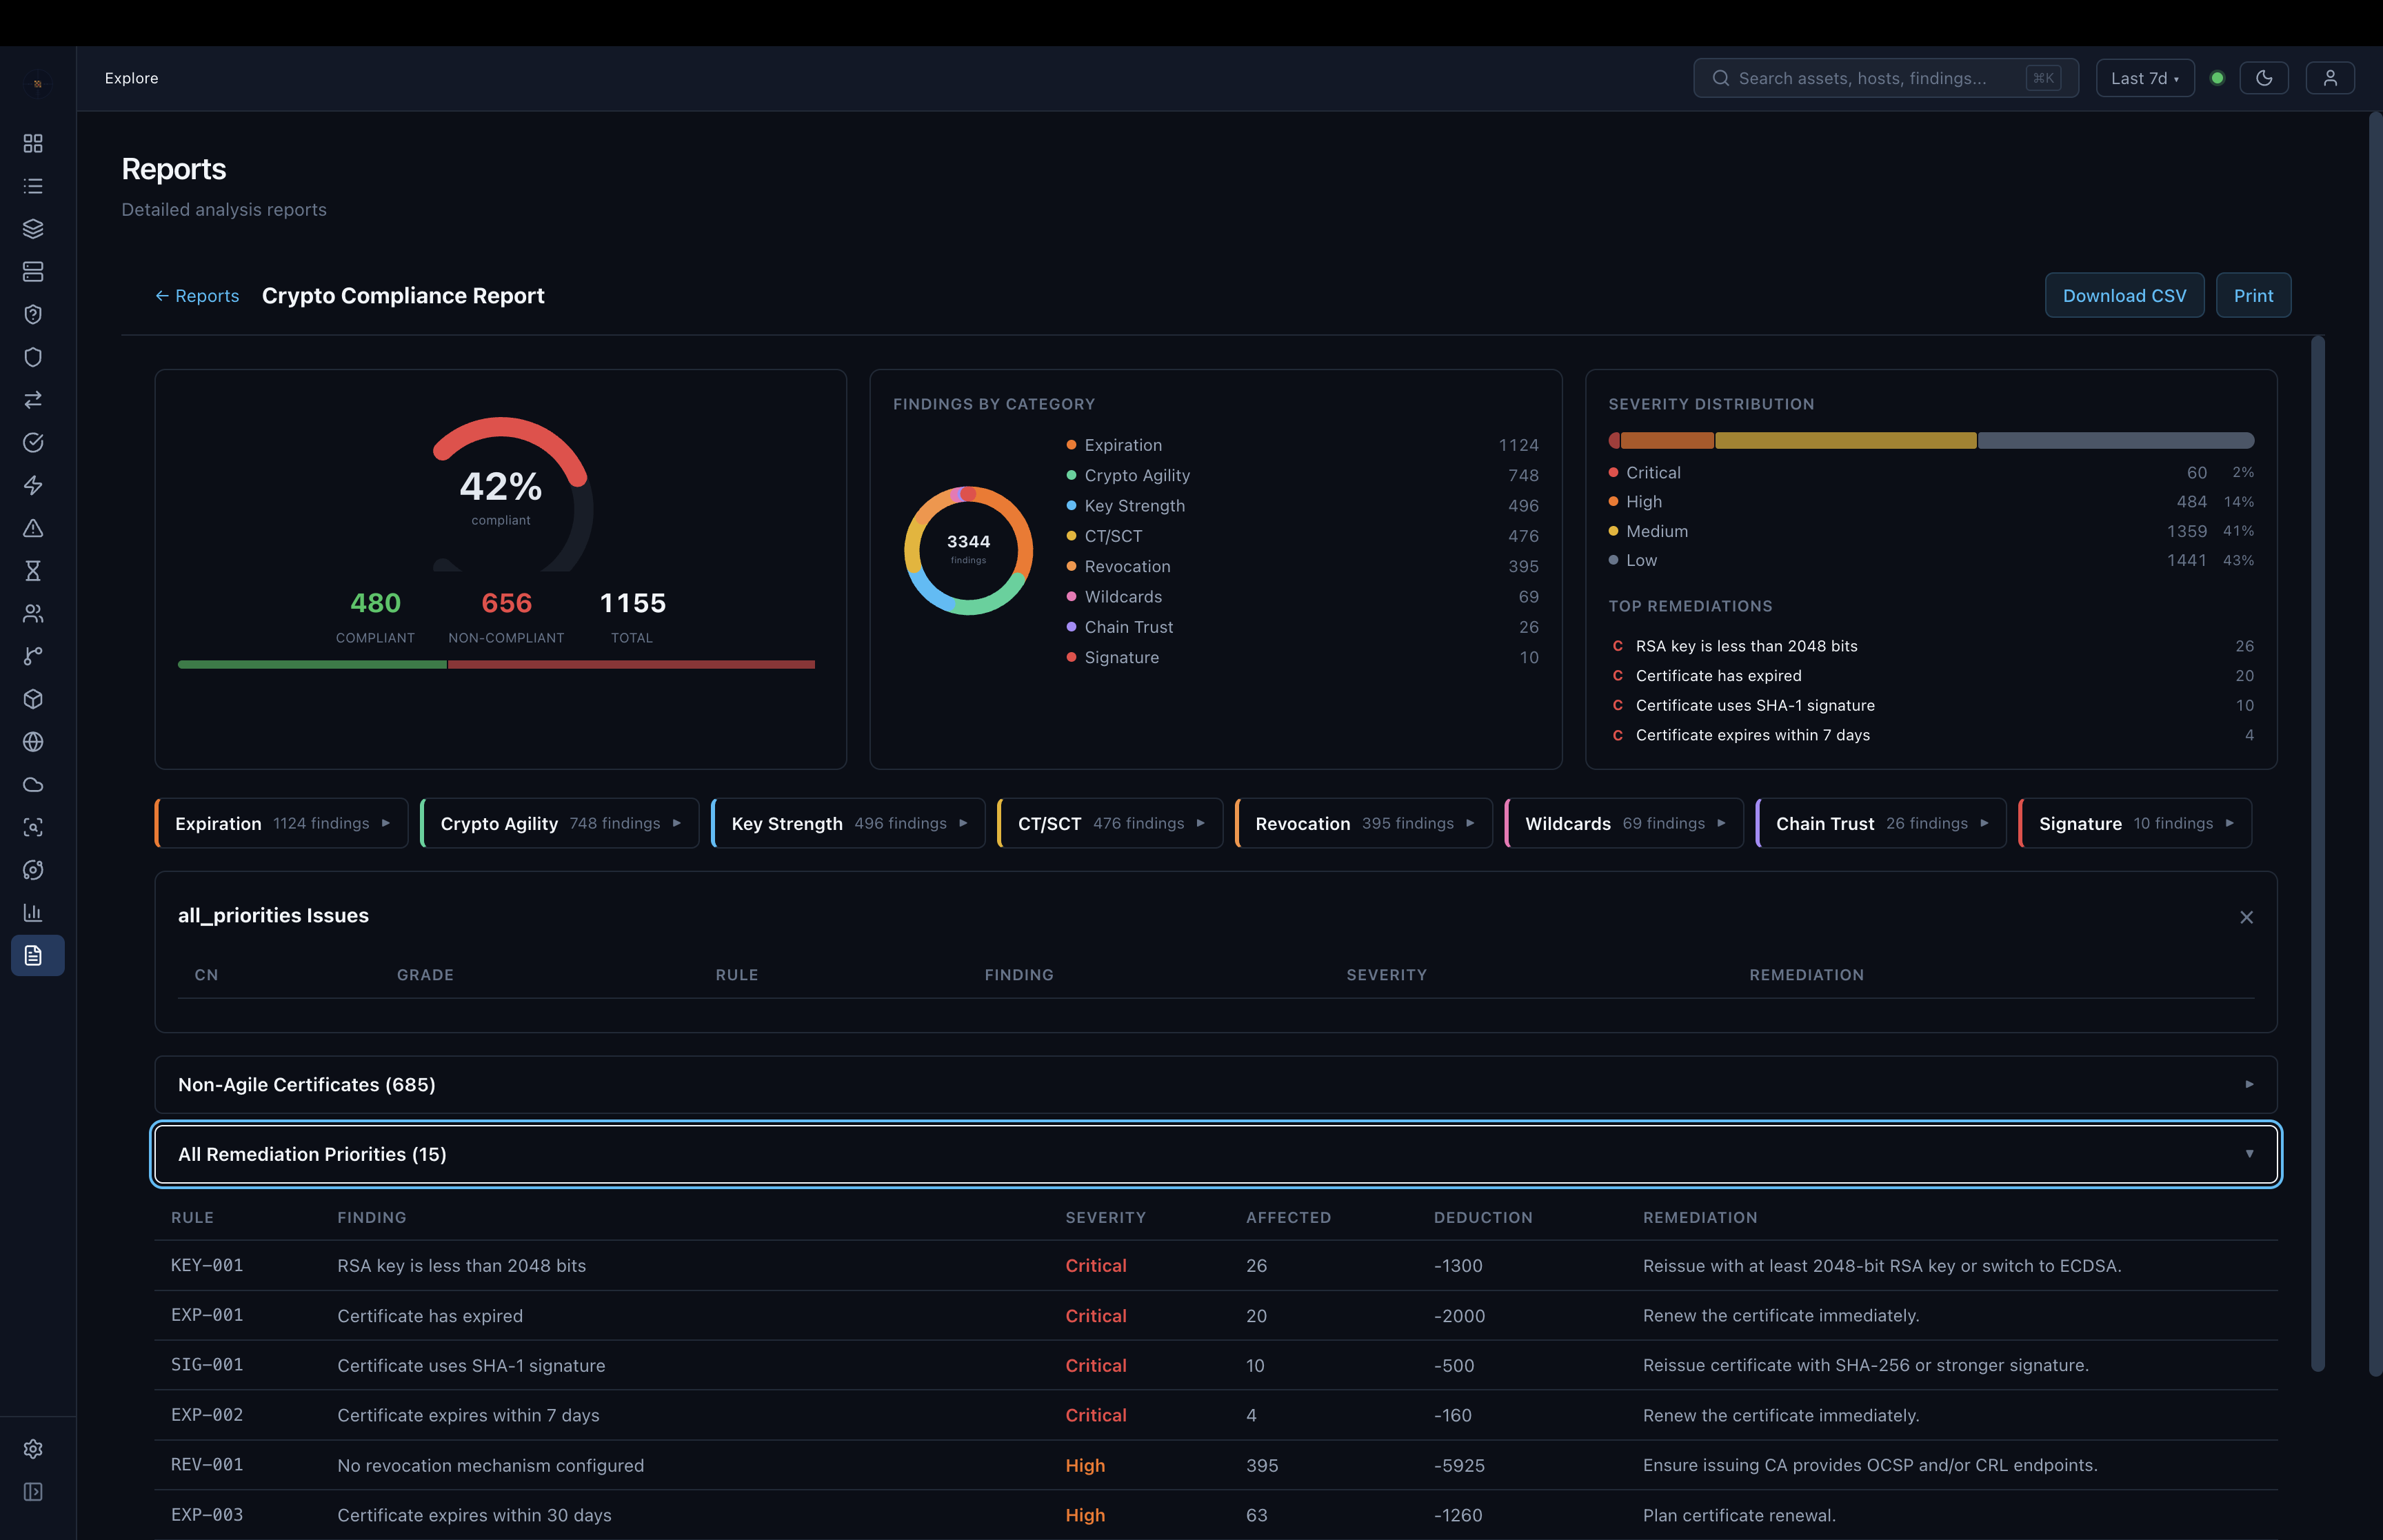The image size is (2383, 1540).
Task: Click the globe sidebar icon
Action: (33, 742)
